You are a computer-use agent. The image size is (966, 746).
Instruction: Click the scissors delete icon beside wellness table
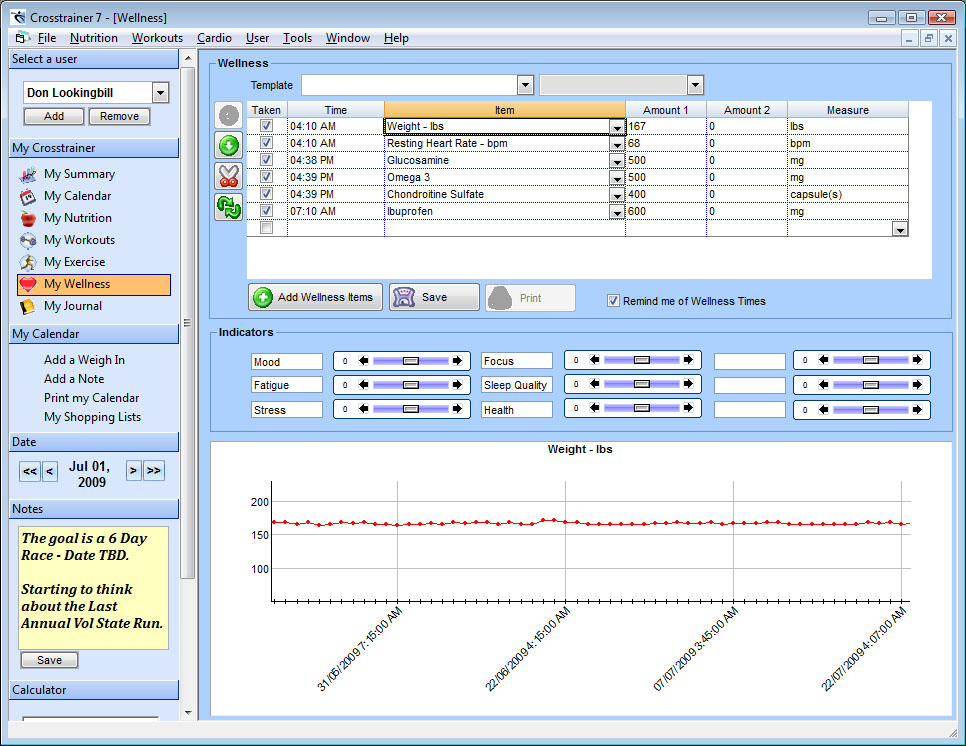229,176
